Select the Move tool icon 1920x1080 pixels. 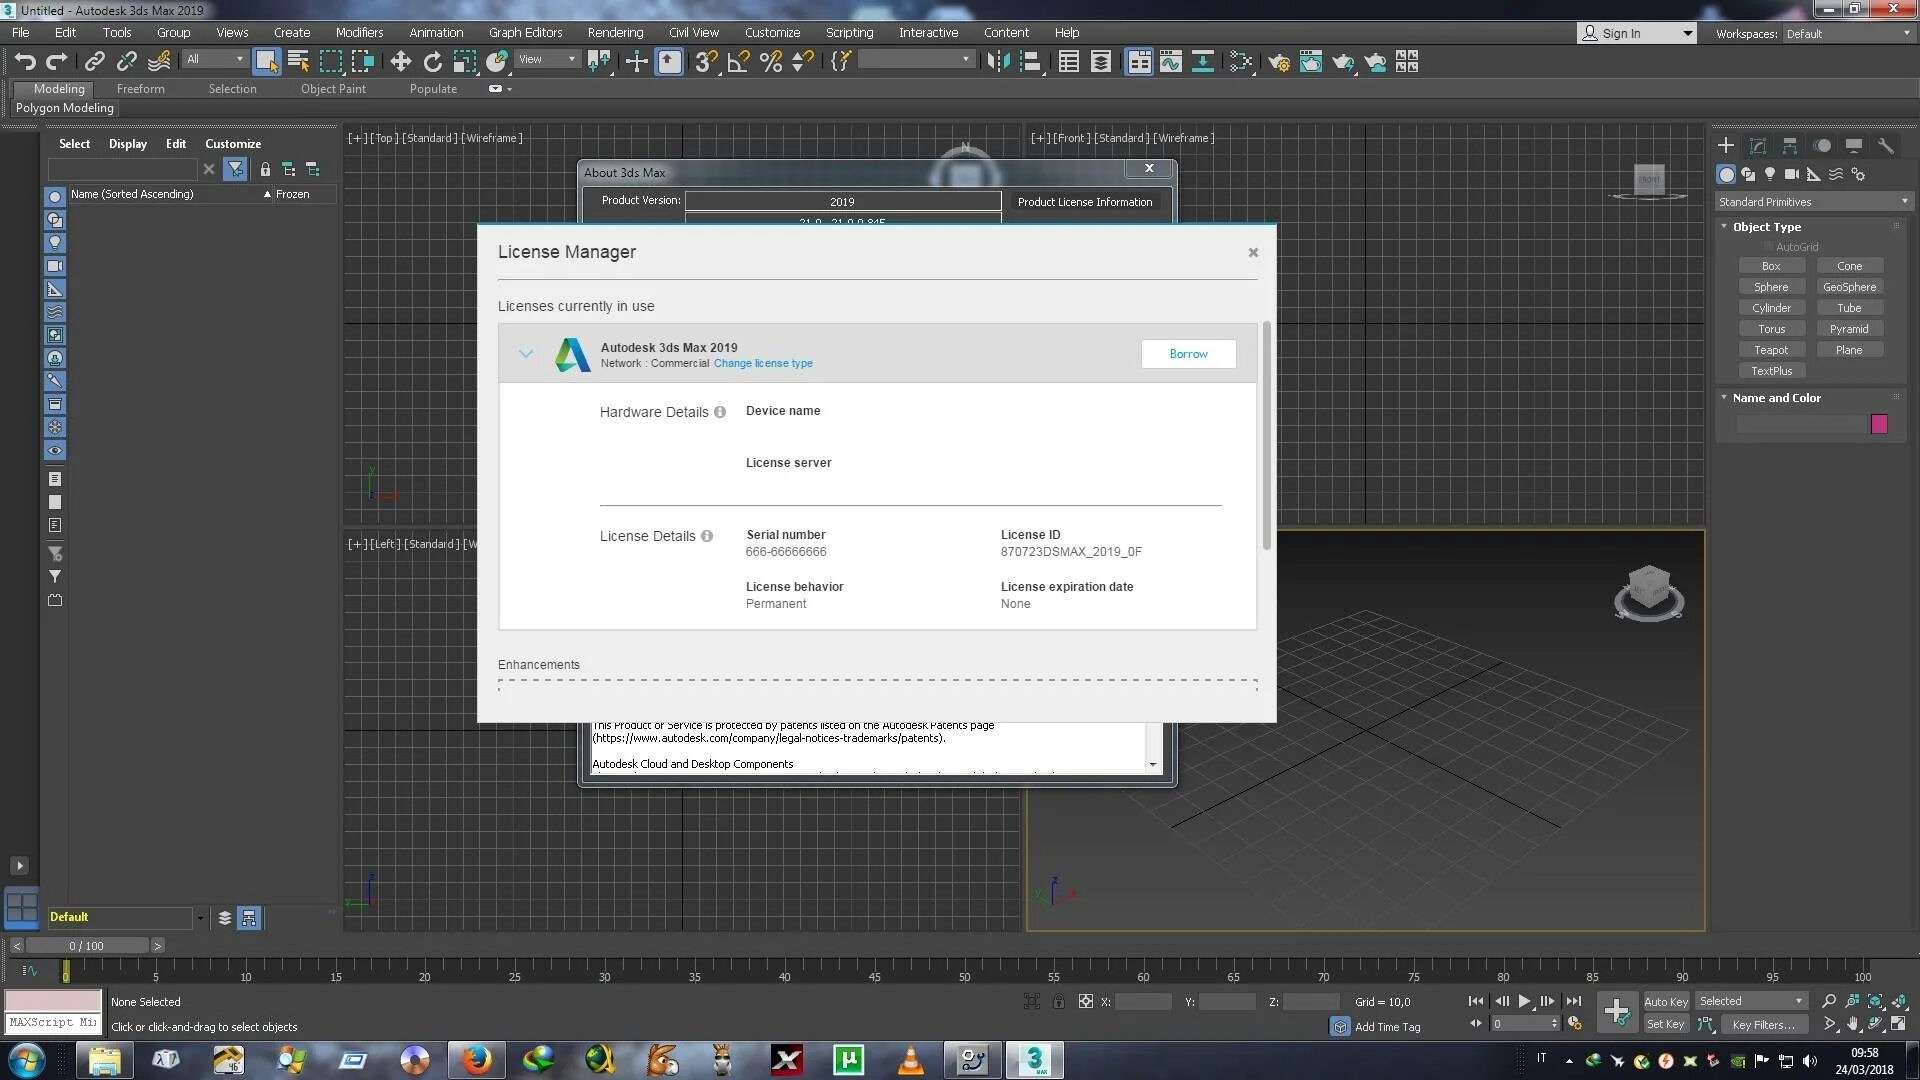[x=400, y=62]
